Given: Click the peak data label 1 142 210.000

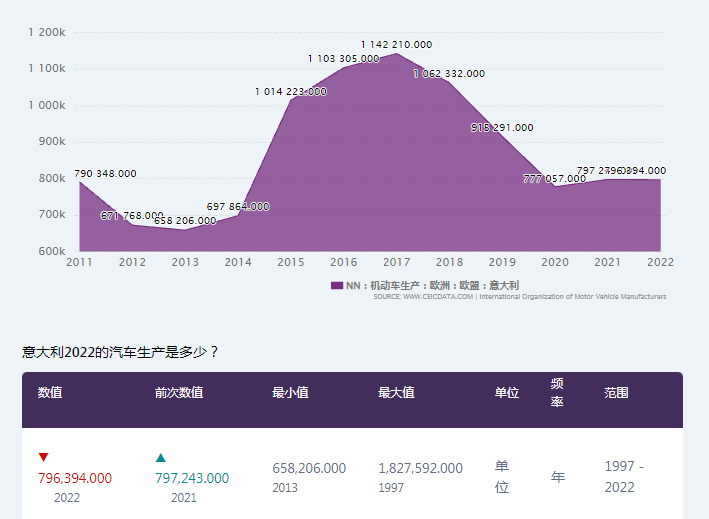Looking at the screenshot, I should point(396,44).
